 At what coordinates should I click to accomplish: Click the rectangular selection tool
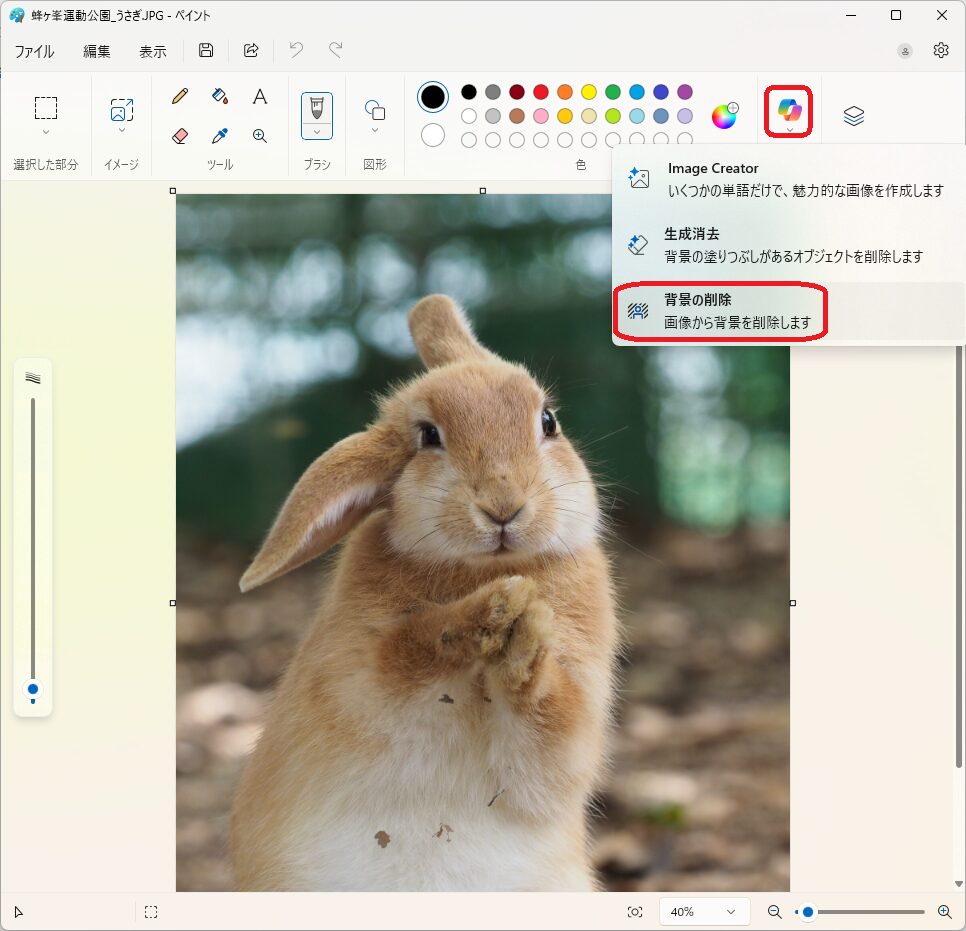46,108
